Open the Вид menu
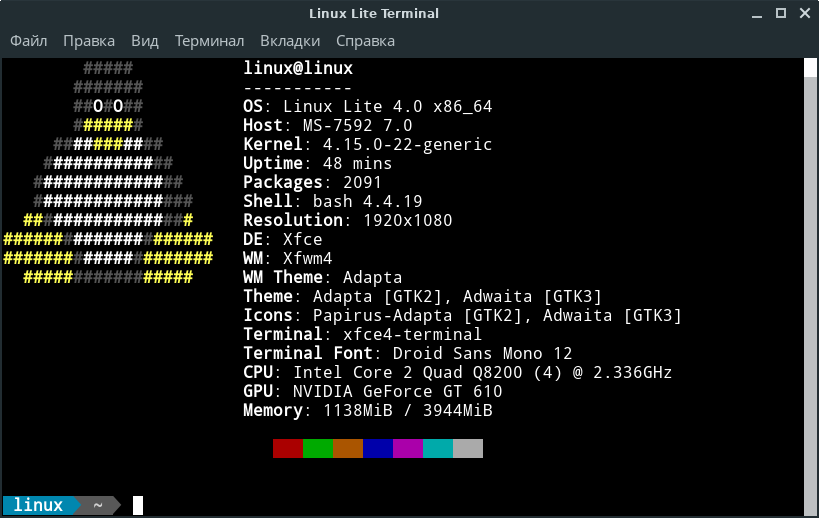The width and height of the screenshot is (819, 518). (x=145, y=41)
